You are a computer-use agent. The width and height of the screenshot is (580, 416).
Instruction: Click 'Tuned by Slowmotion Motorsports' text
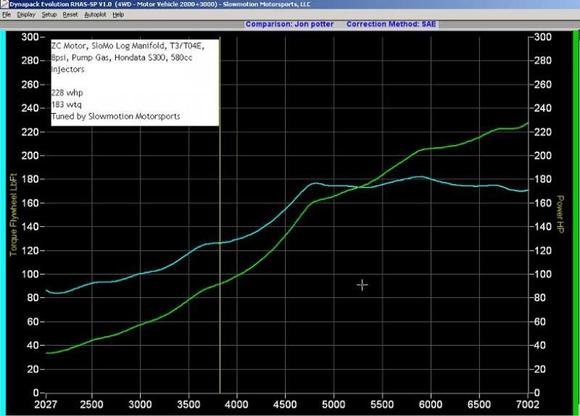pyautogui.click(x=115, y=116)
